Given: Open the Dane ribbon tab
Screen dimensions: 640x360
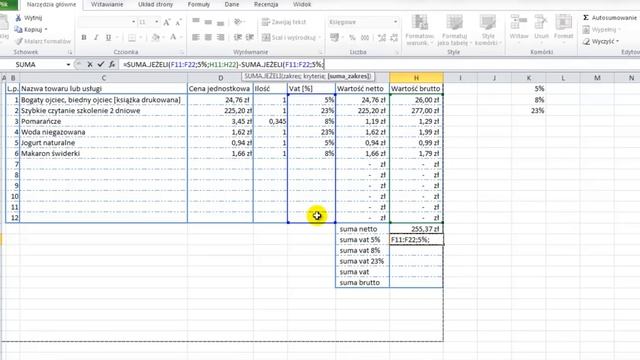Looking at the screenshot, I should (232, 4).
